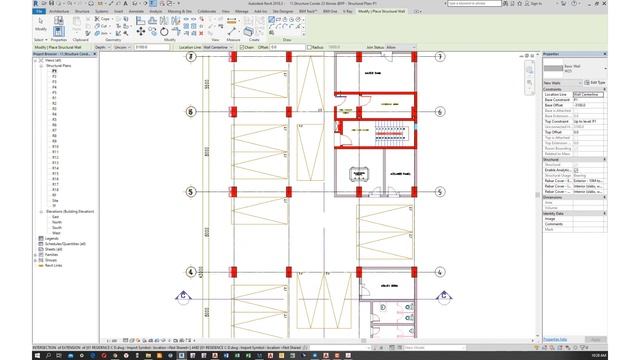Click the Join geometry tool
This screenshot has width=640, height=360.
click(x=102, y=33)
